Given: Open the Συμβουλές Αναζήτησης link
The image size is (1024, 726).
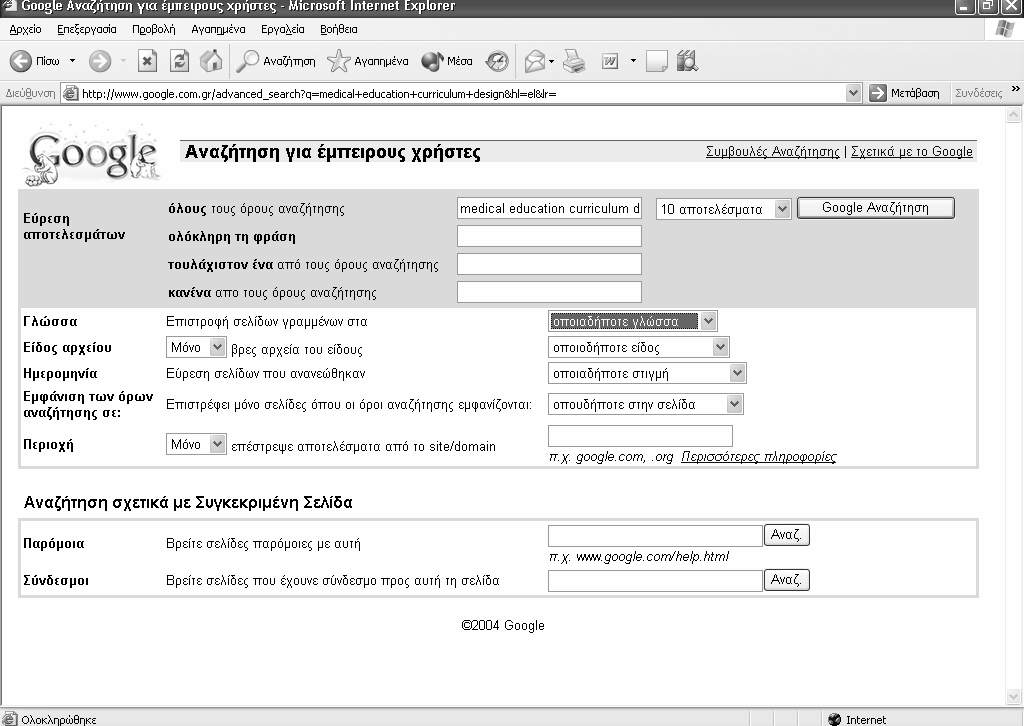Looking at the screenshot, I should pos(773,151).
